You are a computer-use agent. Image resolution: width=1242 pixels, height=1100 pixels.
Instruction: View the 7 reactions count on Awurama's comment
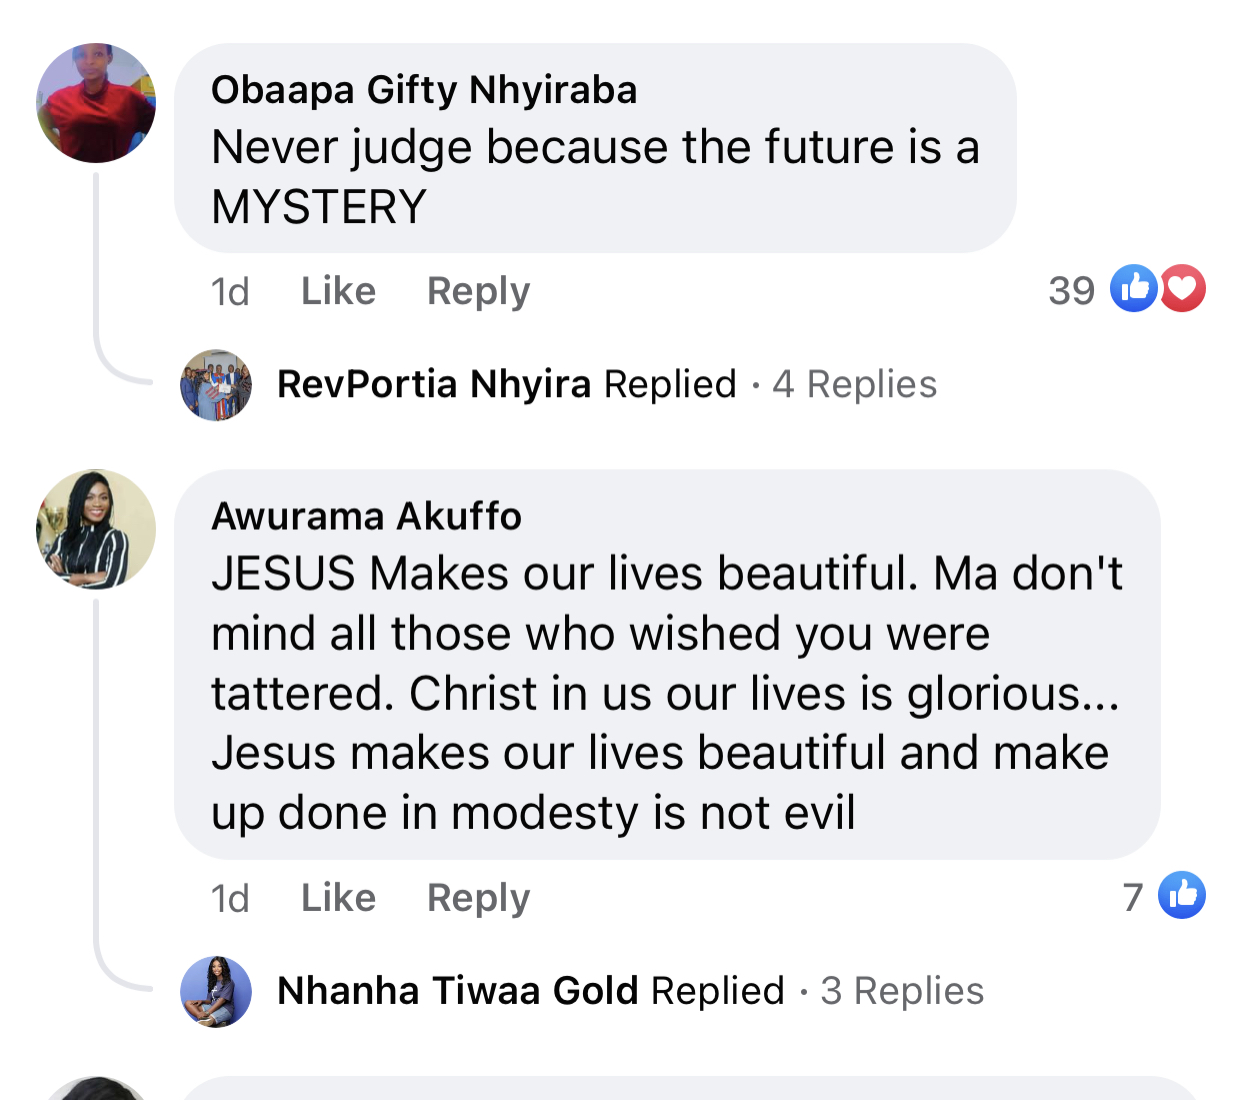[x=1132, y=897]
